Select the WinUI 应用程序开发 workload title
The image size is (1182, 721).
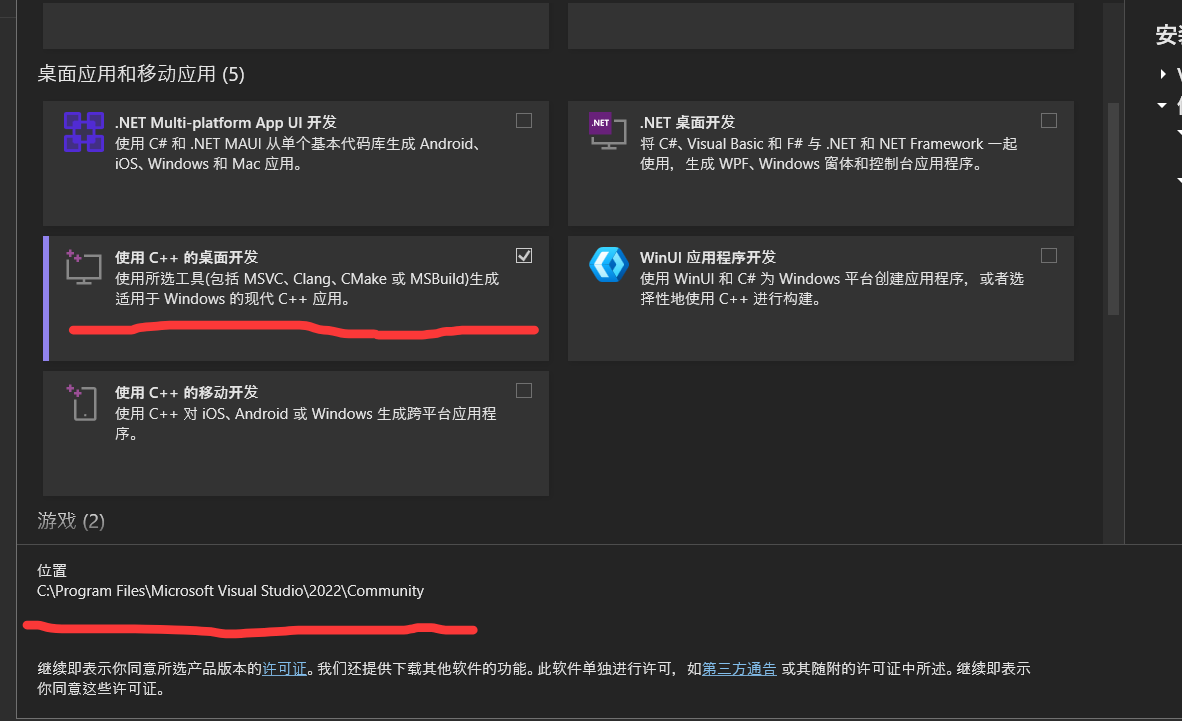[x=708, y=257]
